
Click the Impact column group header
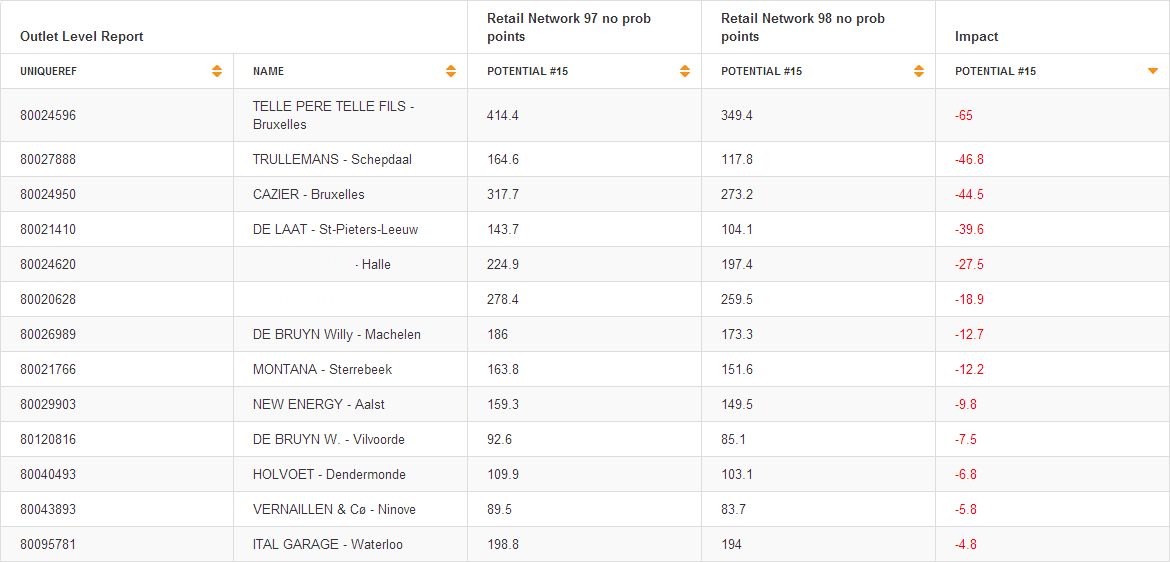click(977, 37)
